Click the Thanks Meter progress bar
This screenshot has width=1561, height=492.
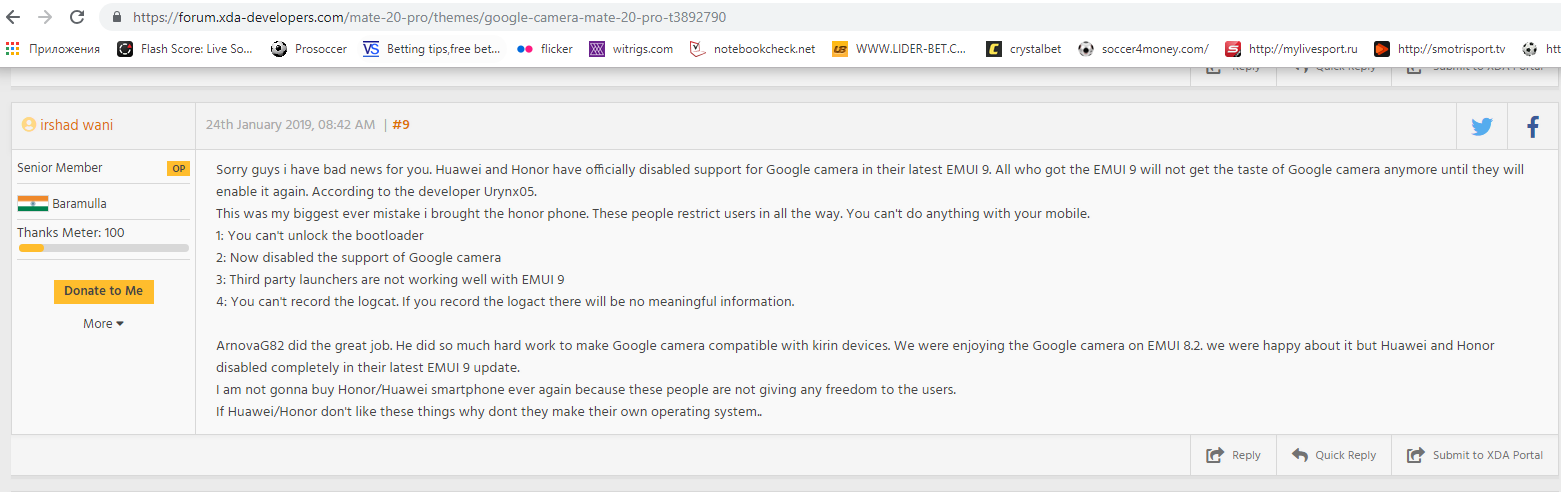pos(103,247)
